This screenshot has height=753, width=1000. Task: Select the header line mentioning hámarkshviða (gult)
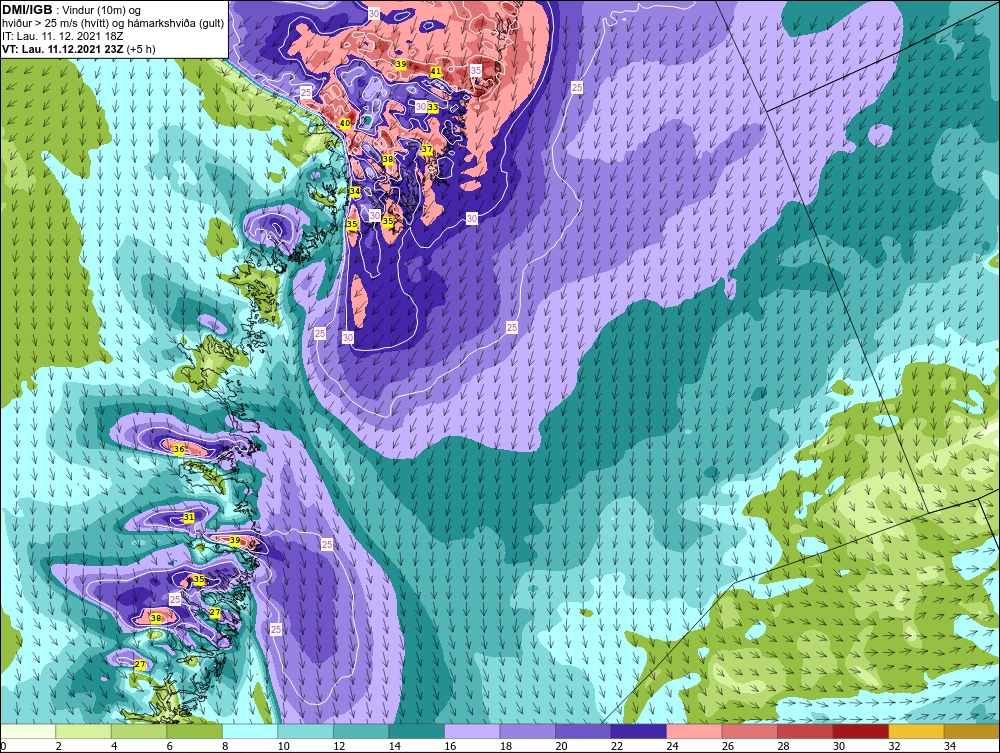pyautogui.click(x=114, y=23)
